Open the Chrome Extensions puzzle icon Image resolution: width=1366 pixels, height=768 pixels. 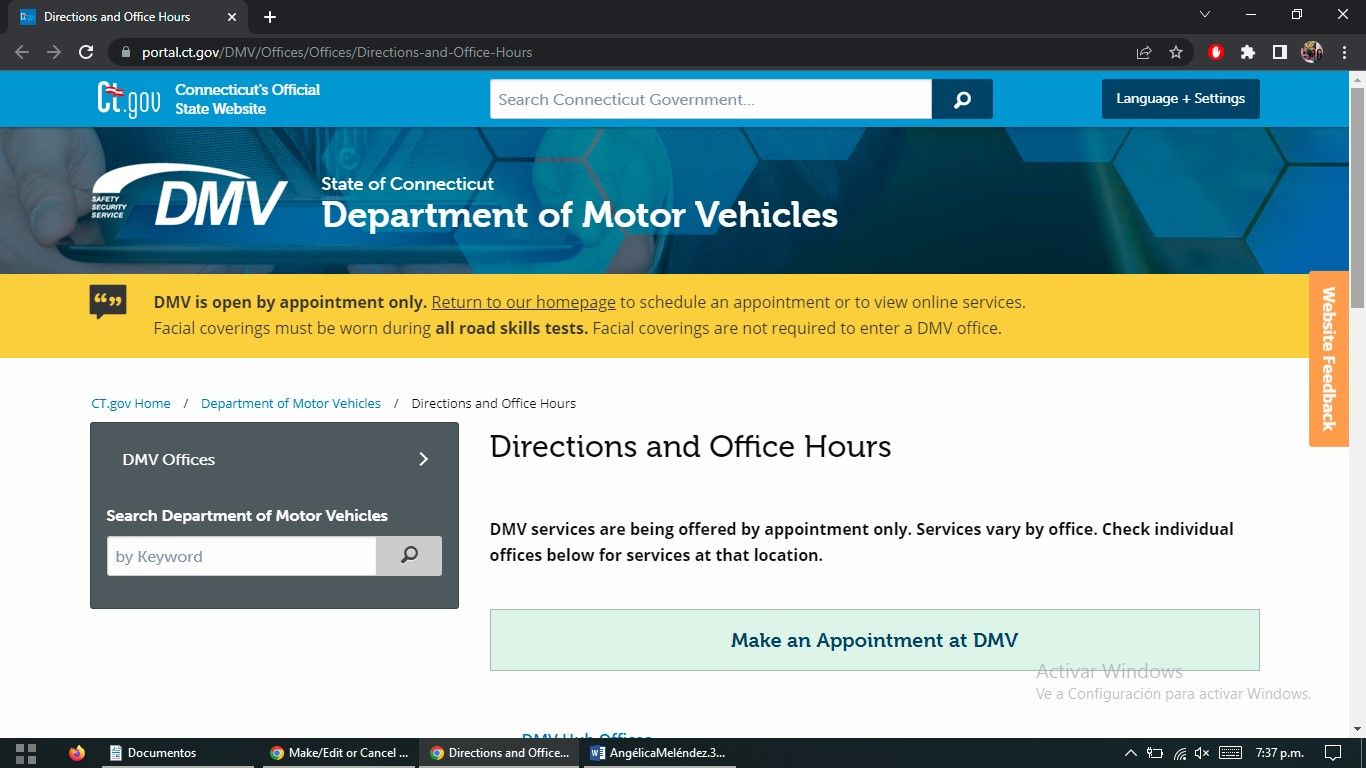[x=1247, y=51]
